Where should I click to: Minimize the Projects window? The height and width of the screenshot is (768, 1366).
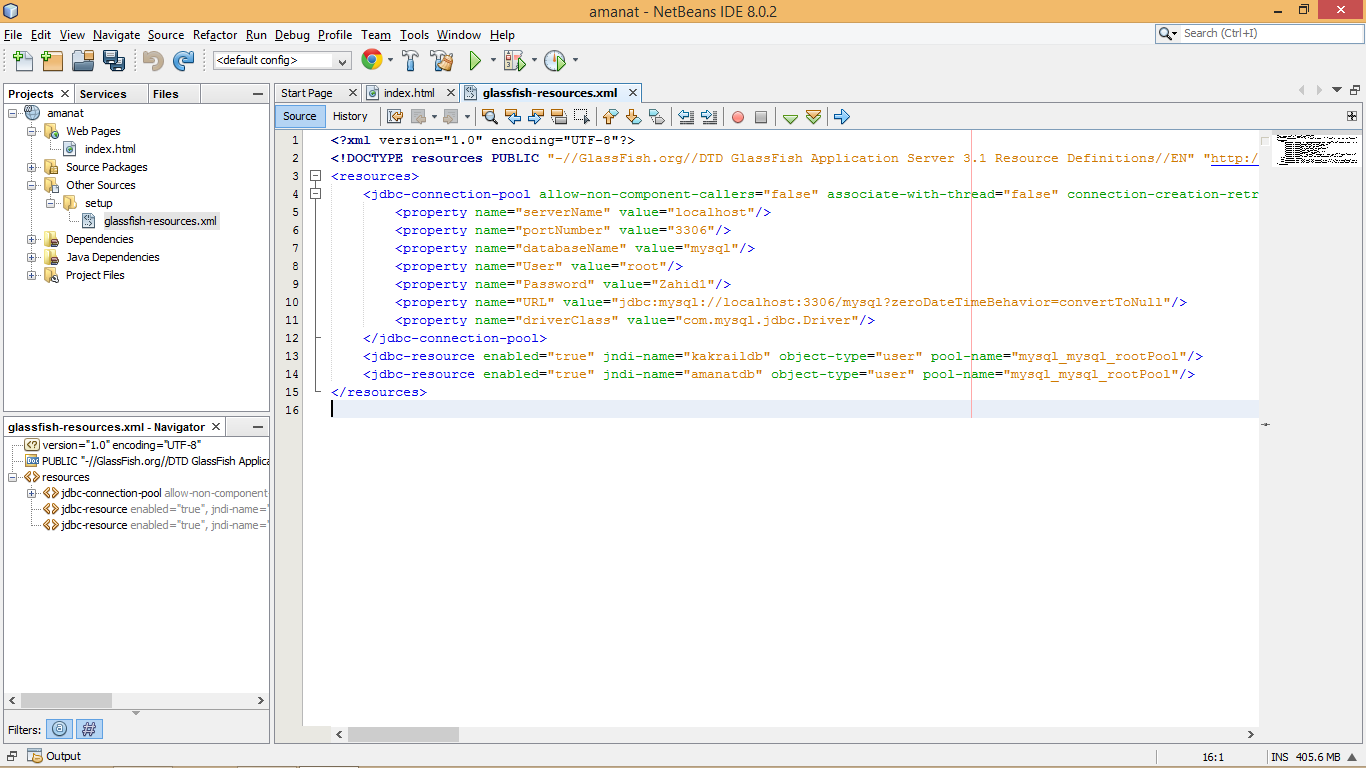tap(259, 93)
